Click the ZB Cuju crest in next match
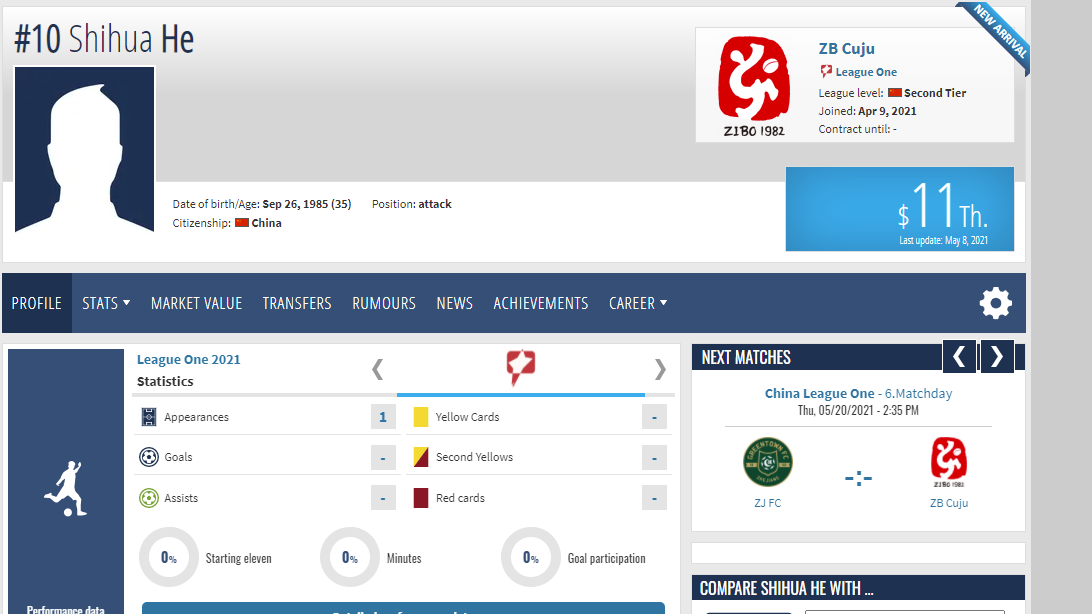The image size is (1092, 614). point(948,462)
